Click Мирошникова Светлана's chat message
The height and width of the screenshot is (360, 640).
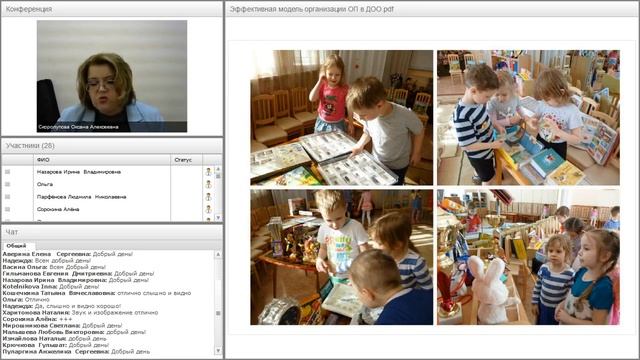[x=62, y=326]
